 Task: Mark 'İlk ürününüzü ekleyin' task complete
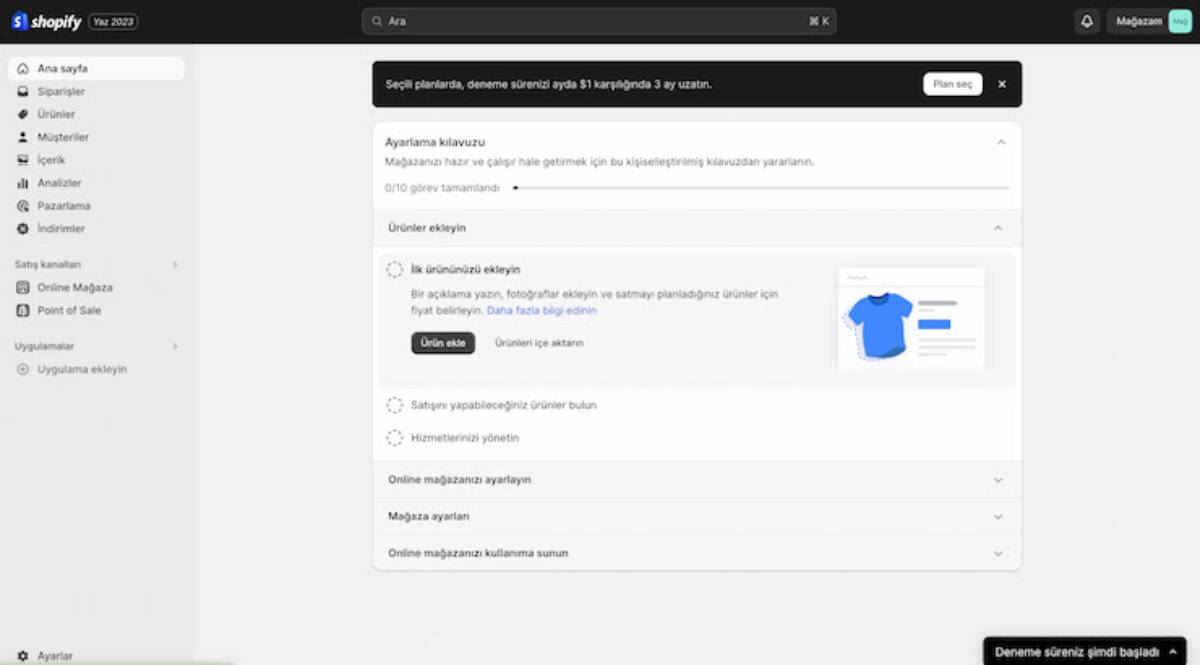pyautogui.click(x=395, y=270)
